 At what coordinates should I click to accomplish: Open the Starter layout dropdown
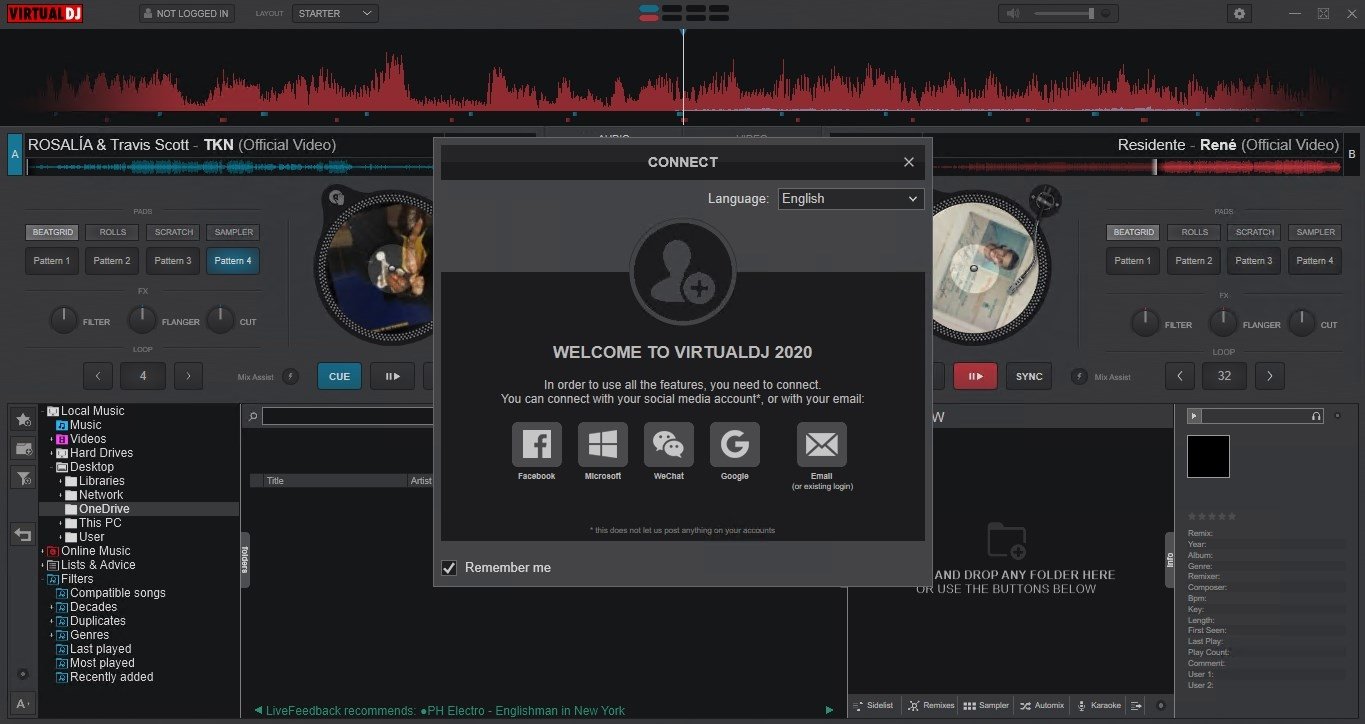[335, 14]
